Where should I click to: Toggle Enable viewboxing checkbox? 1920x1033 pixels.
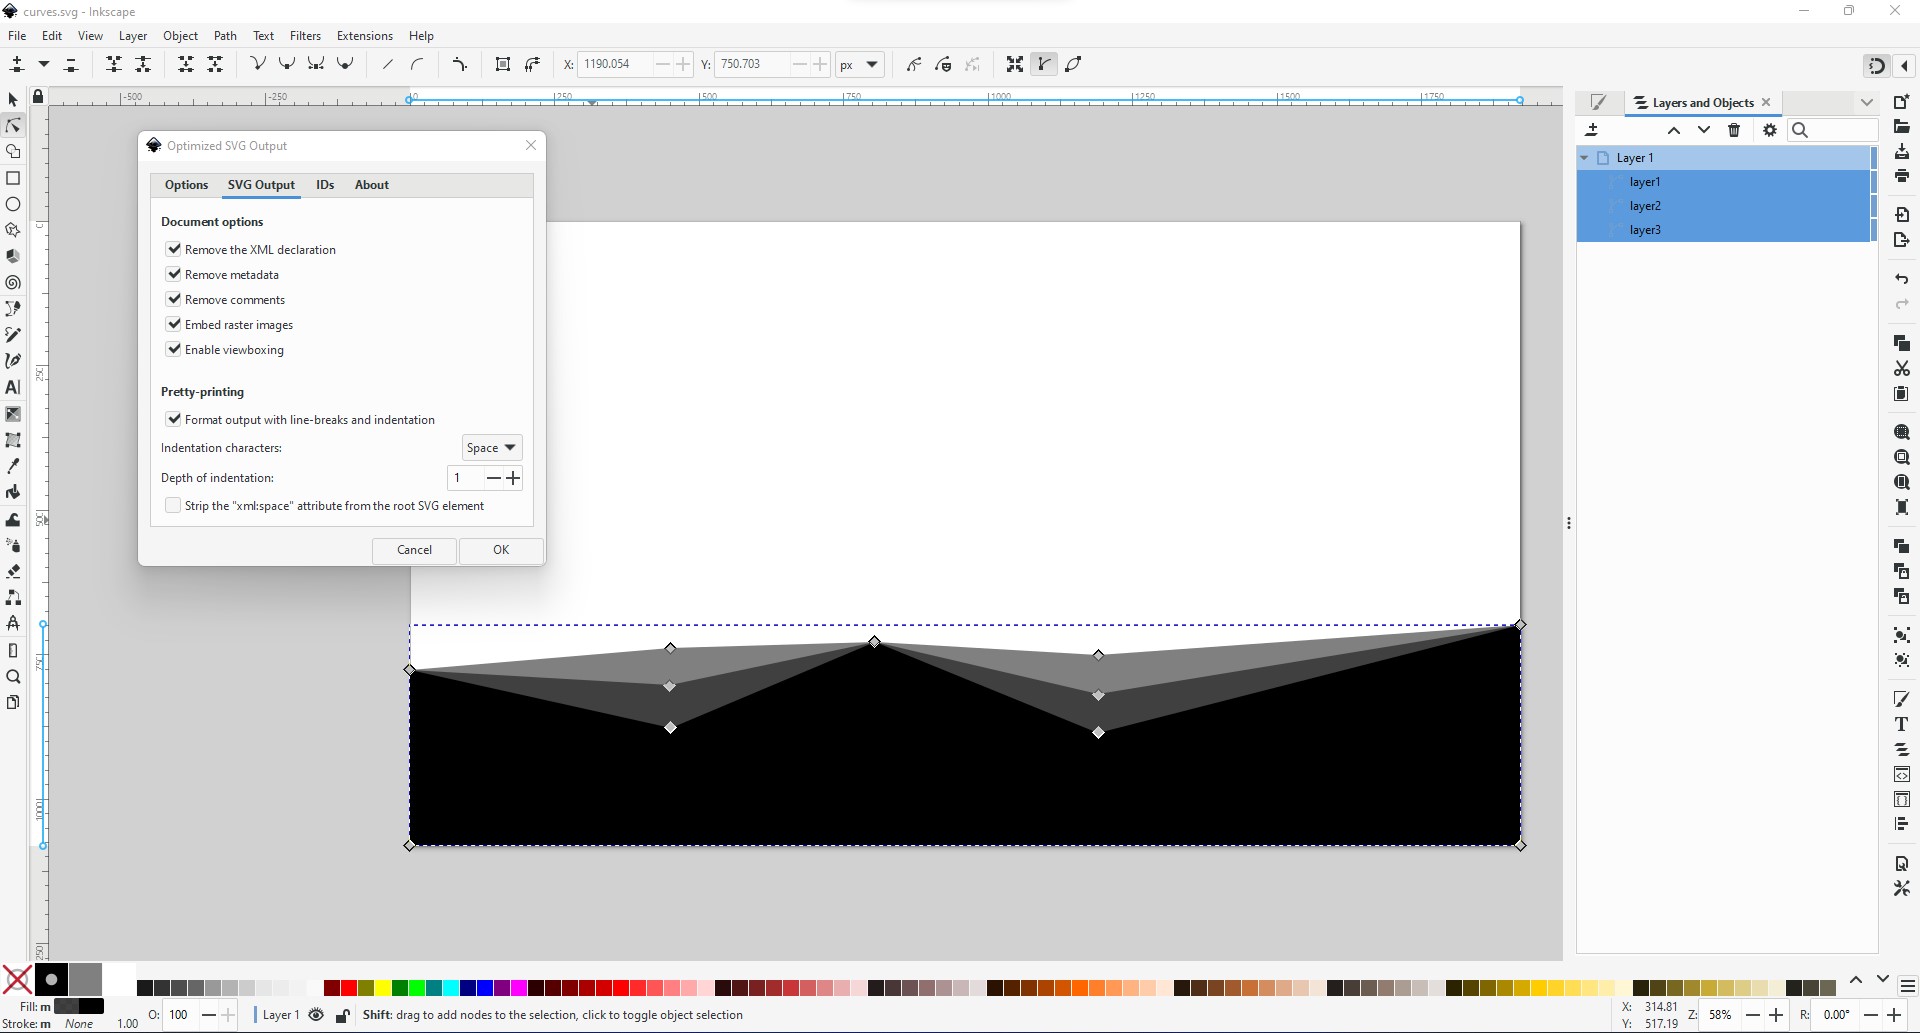click(174, 349)
